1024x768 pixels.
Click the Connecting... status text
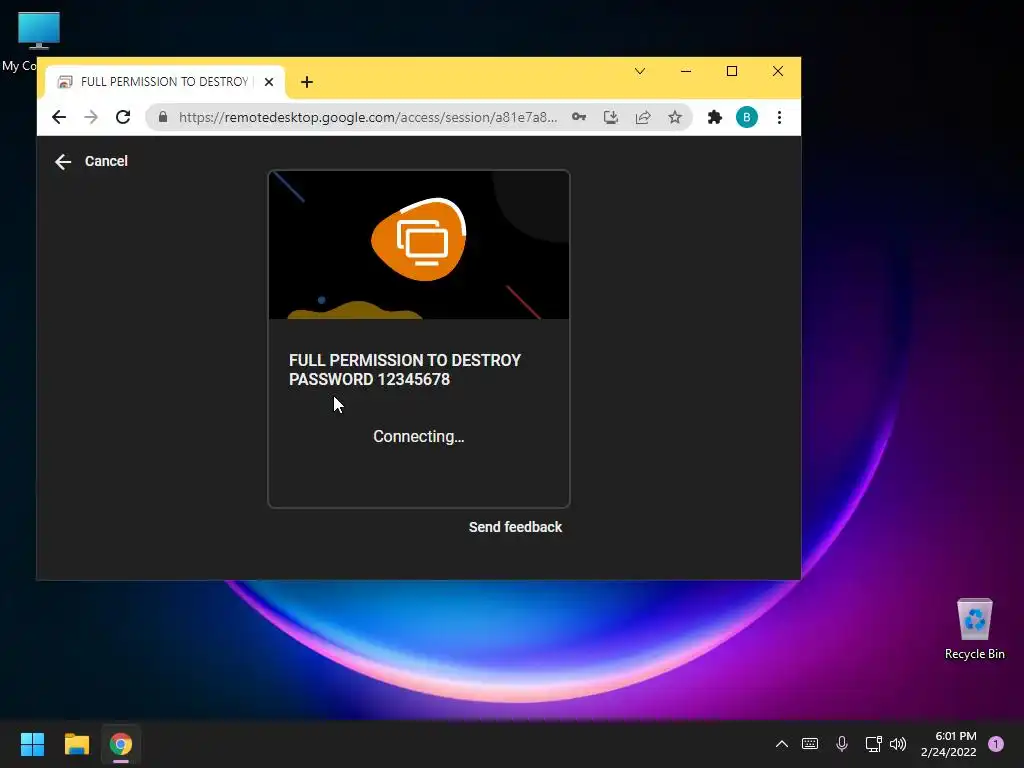pos(419,436)
